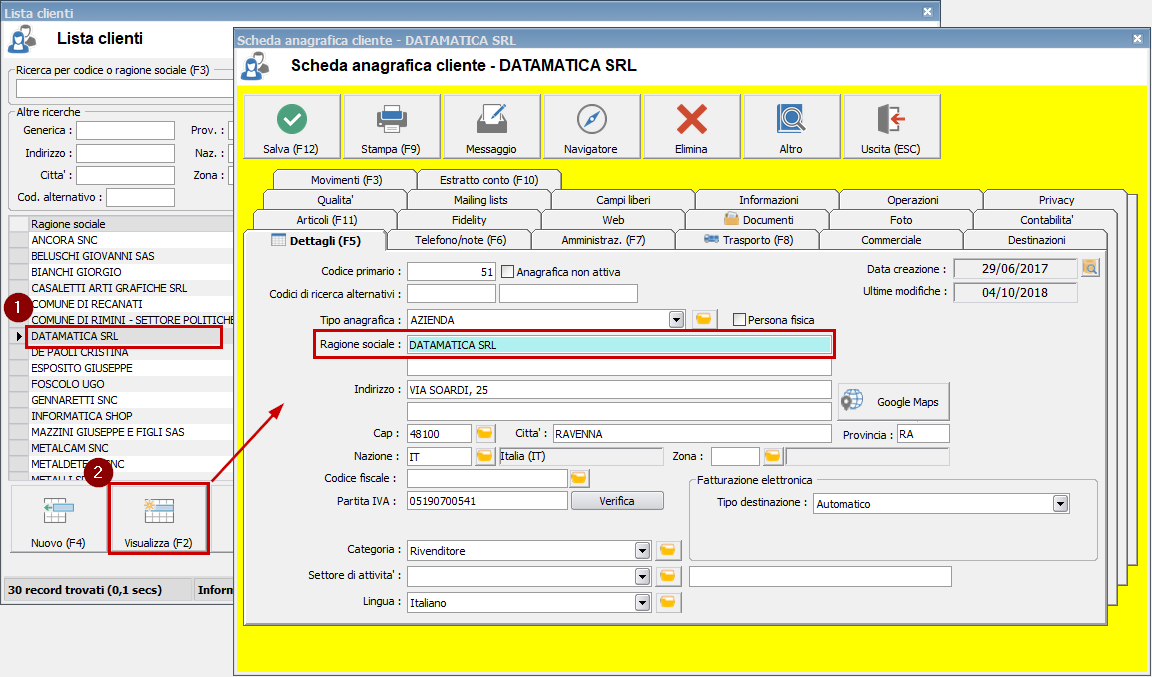The image size is (1152, 677).
Task: Click the Elimina red X button
Action: (691, 126)
